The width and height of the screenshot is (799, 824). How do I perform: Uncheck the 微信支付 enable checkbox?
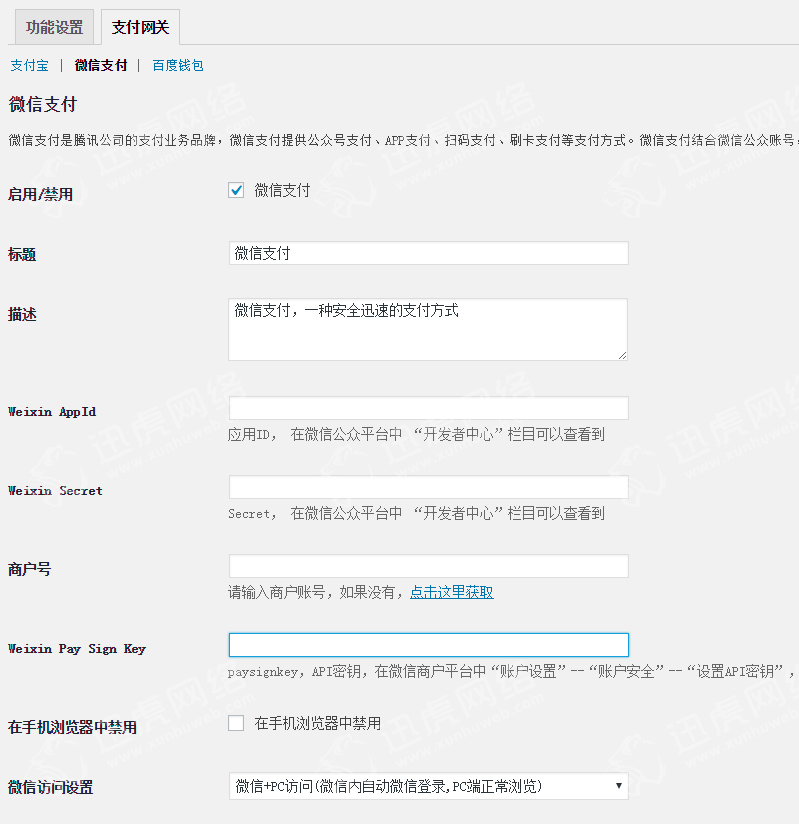click(x=236, y=190)
